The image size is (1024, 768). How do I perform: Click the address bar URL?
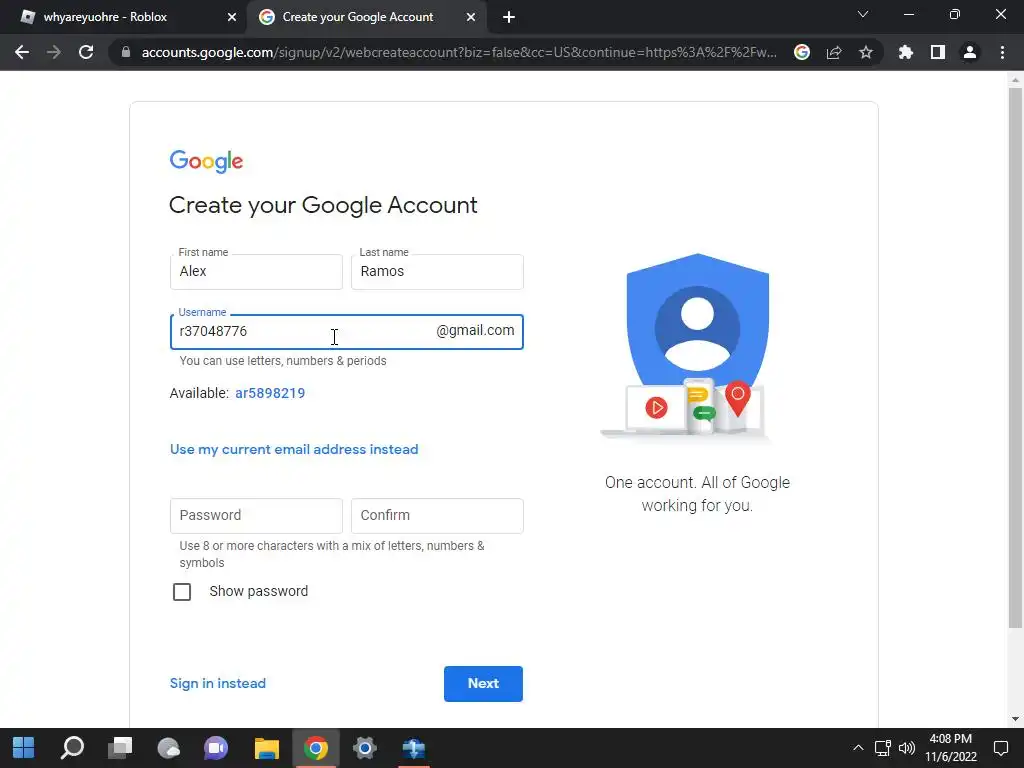[x=458, y=52]
